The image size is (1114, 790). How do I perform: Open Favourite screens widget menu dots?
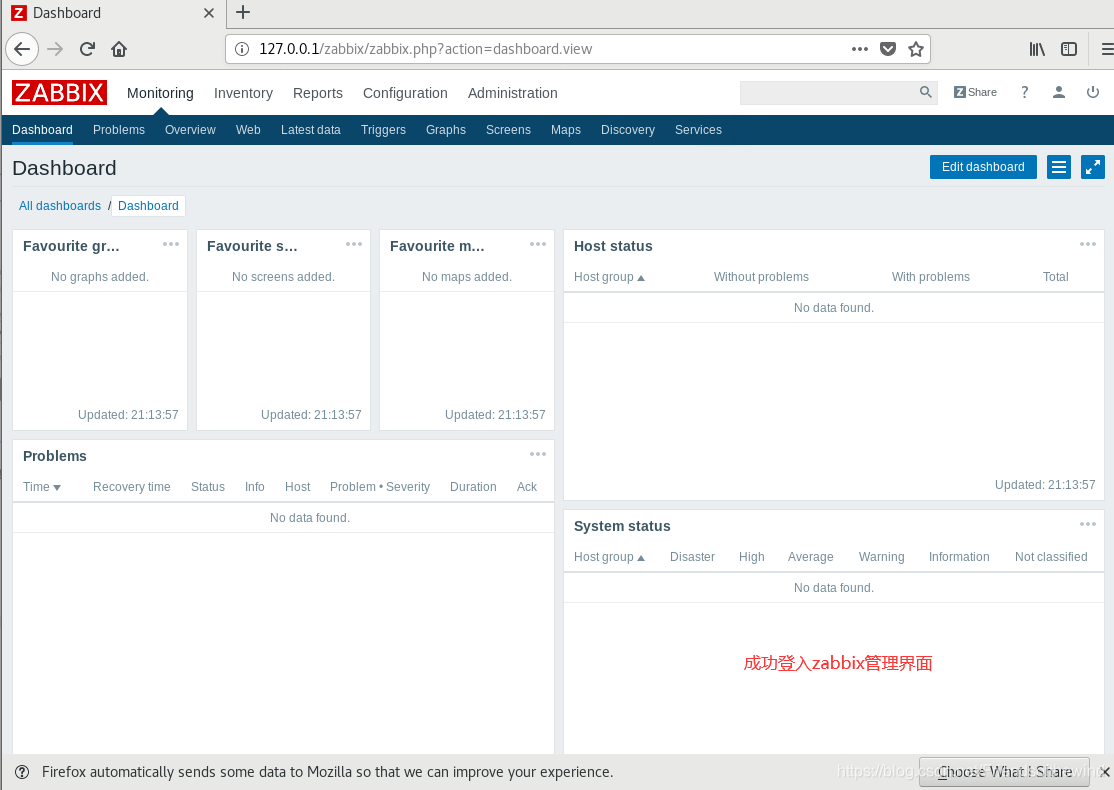point(354,244)
